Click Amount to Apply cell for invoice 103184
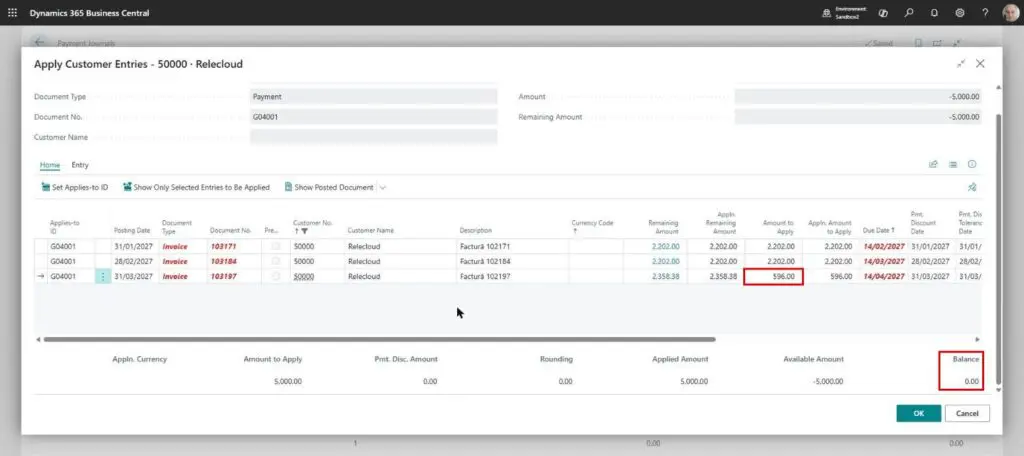Viewport: 1024px width, 456px height. [x=773, y=261]
